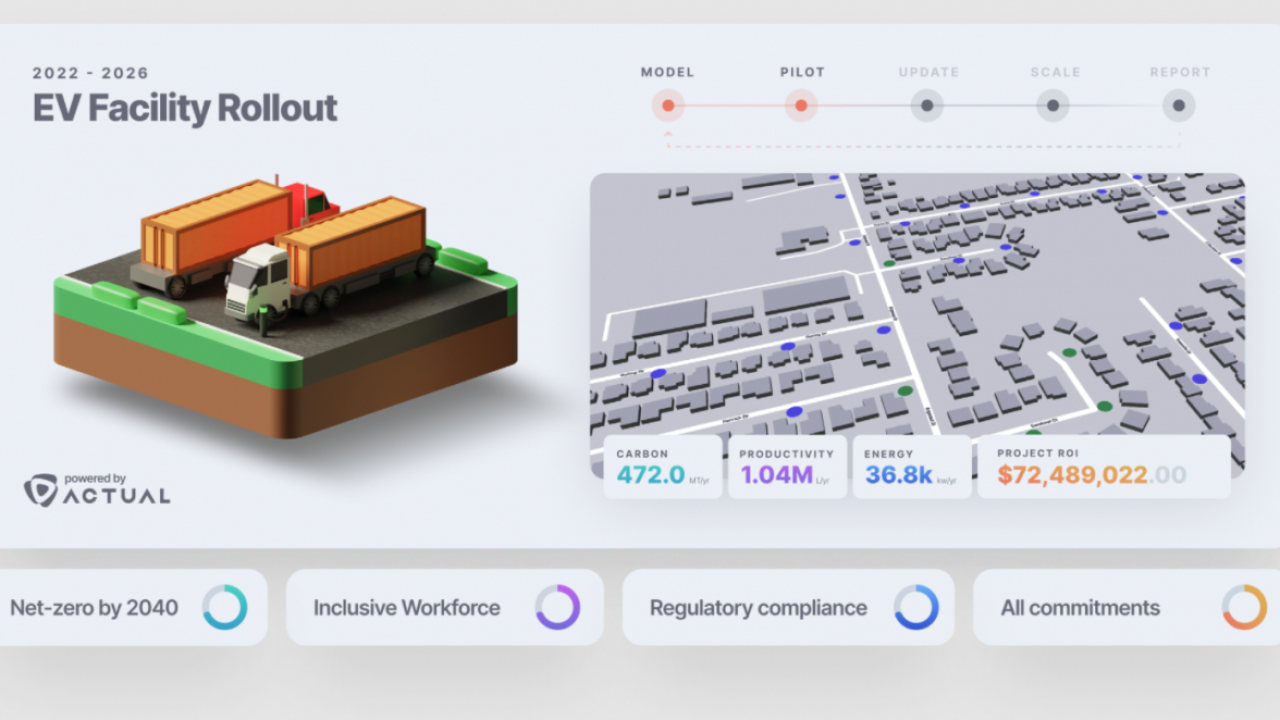Open the Project ROI $72,489,022 card
Viewport: 1280px width, 720px height.
click(1104, 467)
